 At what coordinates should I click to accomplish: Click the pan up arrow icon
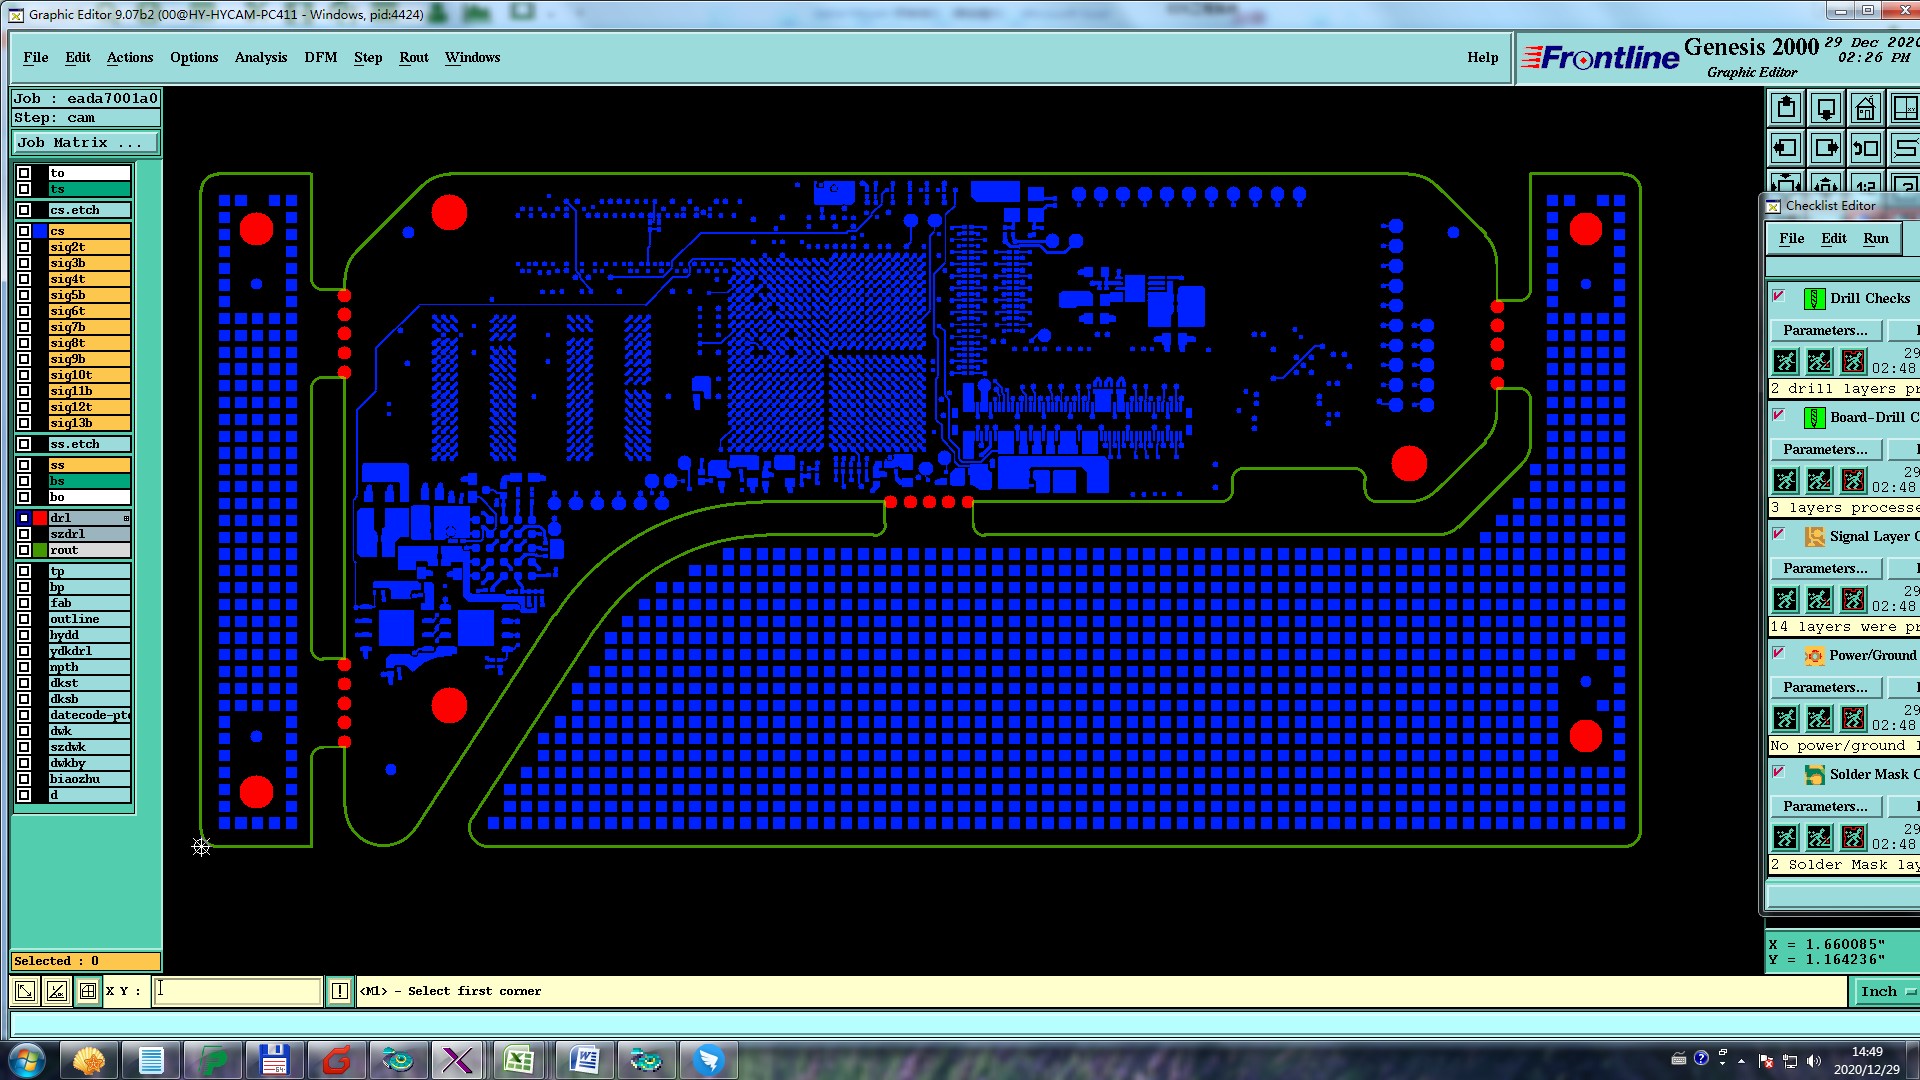tap(1786, 108)
